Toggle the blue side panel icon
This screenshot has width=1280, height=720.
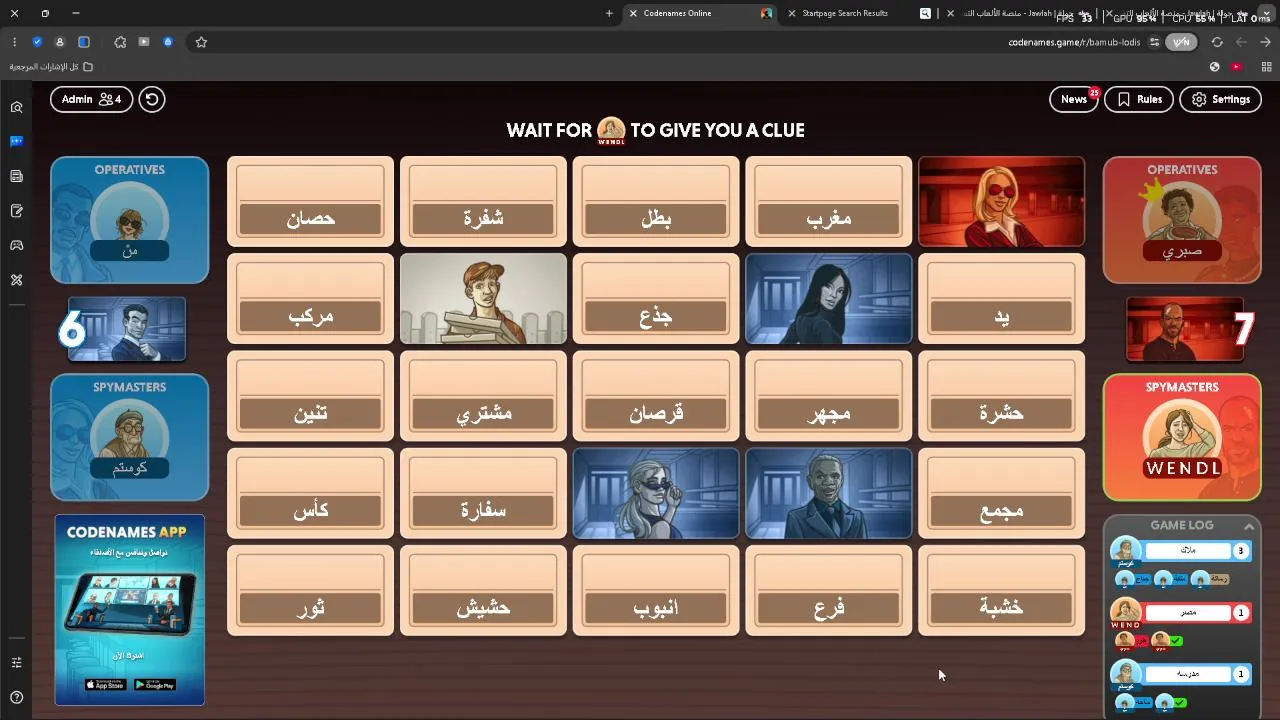84,42
